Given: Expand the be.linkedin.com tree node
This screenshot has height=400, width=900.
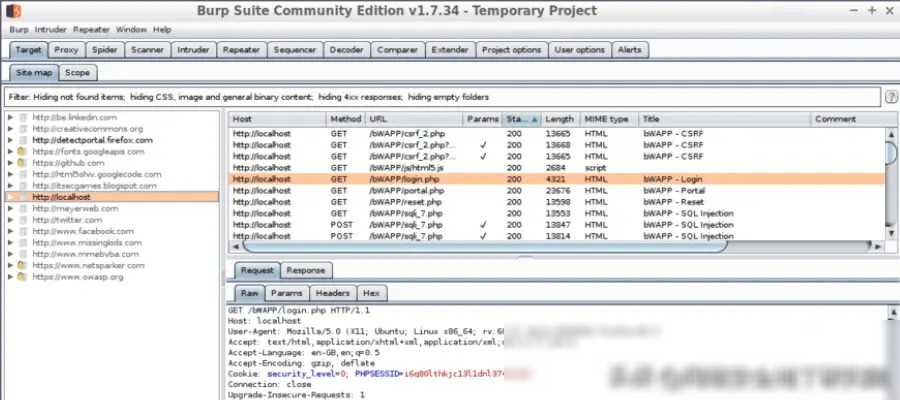Looking at the screenshot, I should point(10,117).
